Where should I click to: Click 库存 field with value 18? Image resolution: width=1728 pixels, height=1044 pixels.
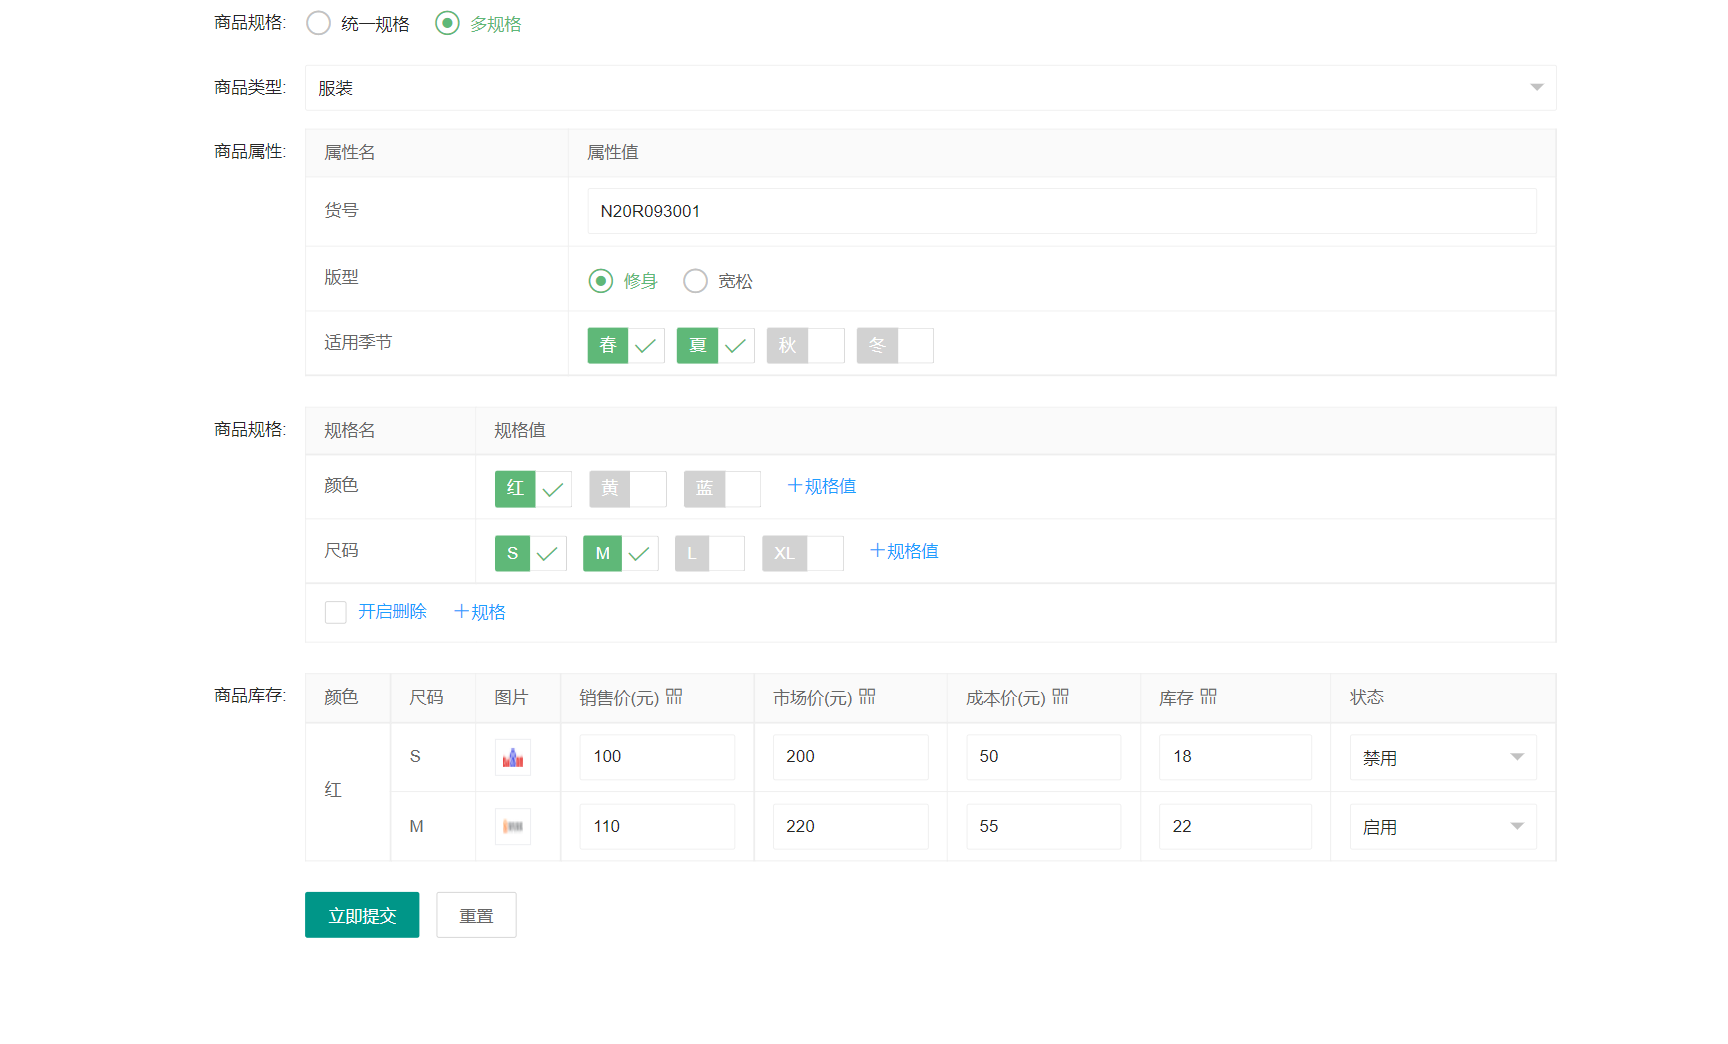tap(1235, 757)
